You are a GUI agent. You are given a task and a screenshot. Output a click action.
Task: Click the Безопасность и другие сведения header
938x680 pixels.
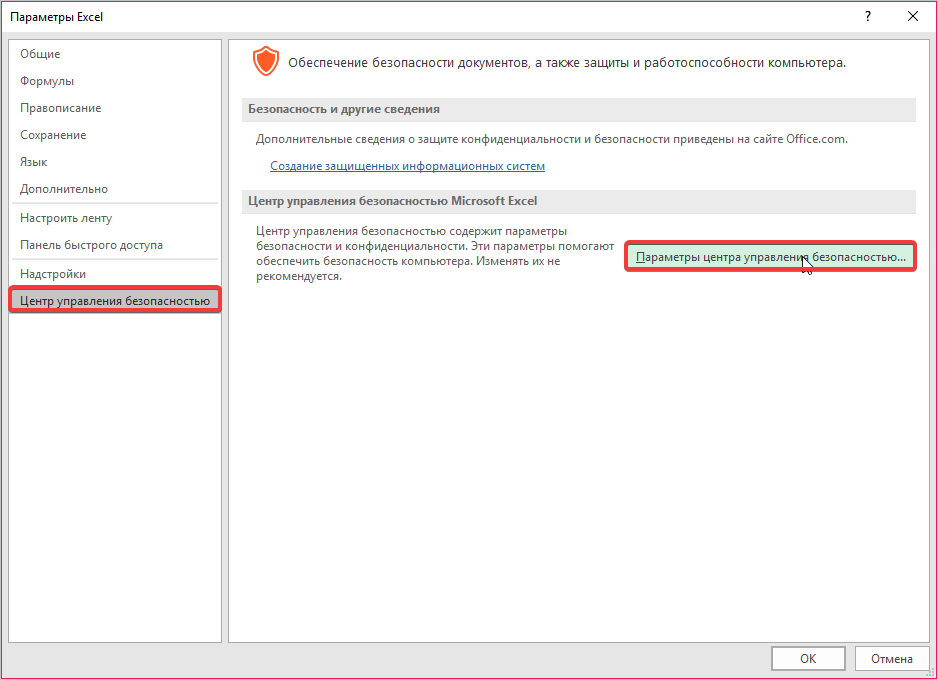pos(344,109)
